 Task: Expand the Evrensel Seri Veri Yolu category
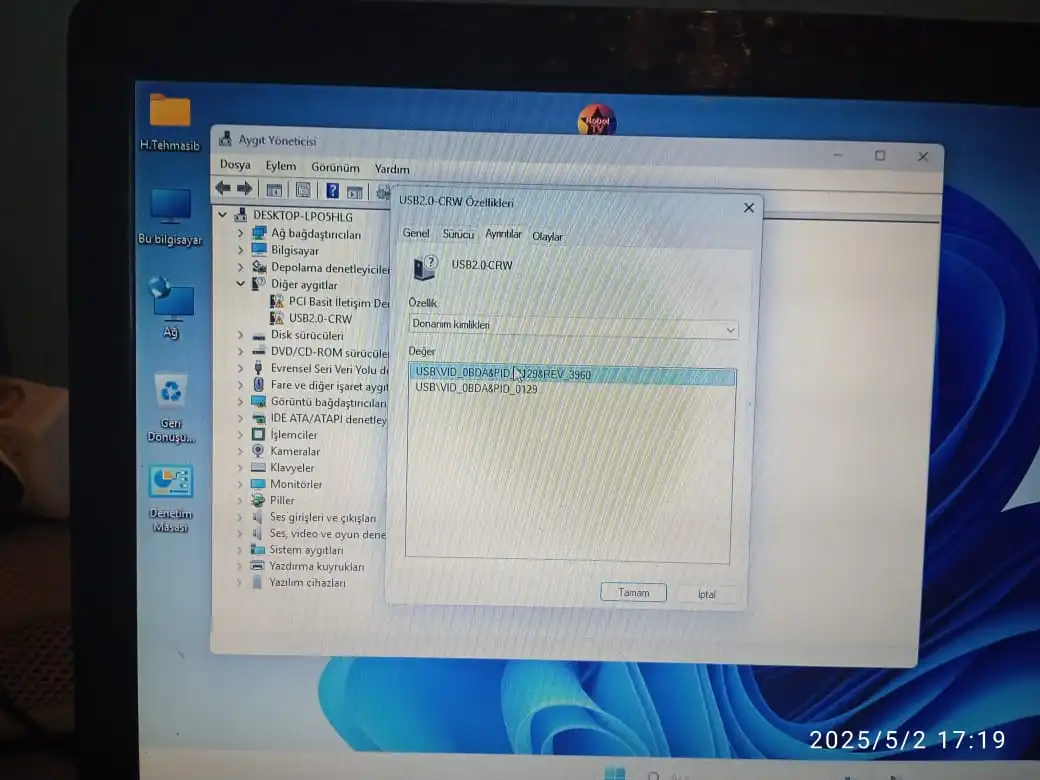click(241, 368)
